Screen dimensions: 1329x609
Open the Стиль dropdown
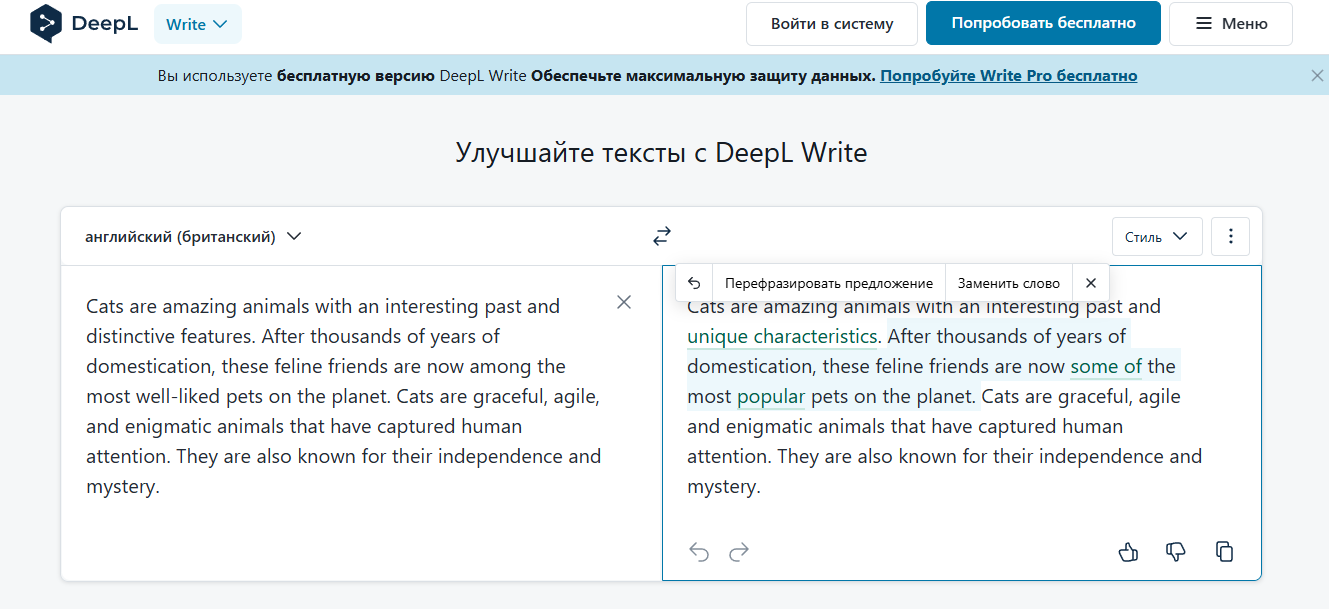1157,237
